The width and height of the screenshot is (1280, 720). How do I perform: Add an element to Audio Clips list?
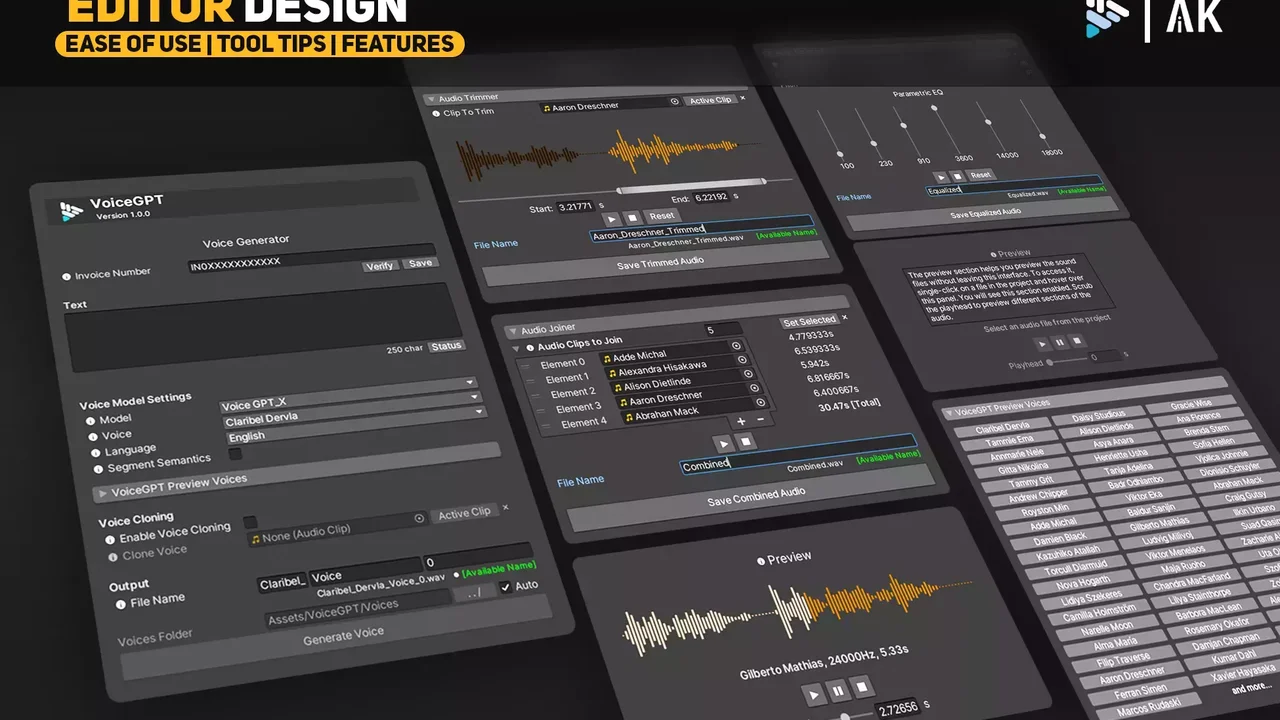741,422
